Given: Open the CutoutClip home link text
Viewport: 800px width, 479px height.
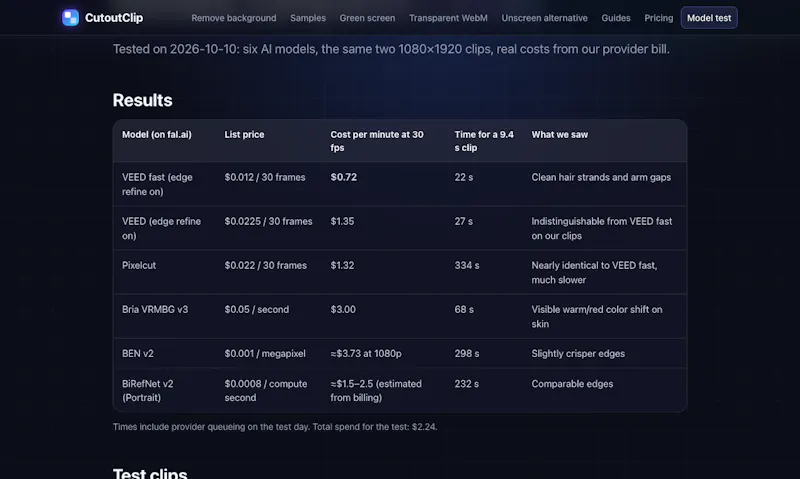Looking at the screenshot, I should tap(114, 18).
